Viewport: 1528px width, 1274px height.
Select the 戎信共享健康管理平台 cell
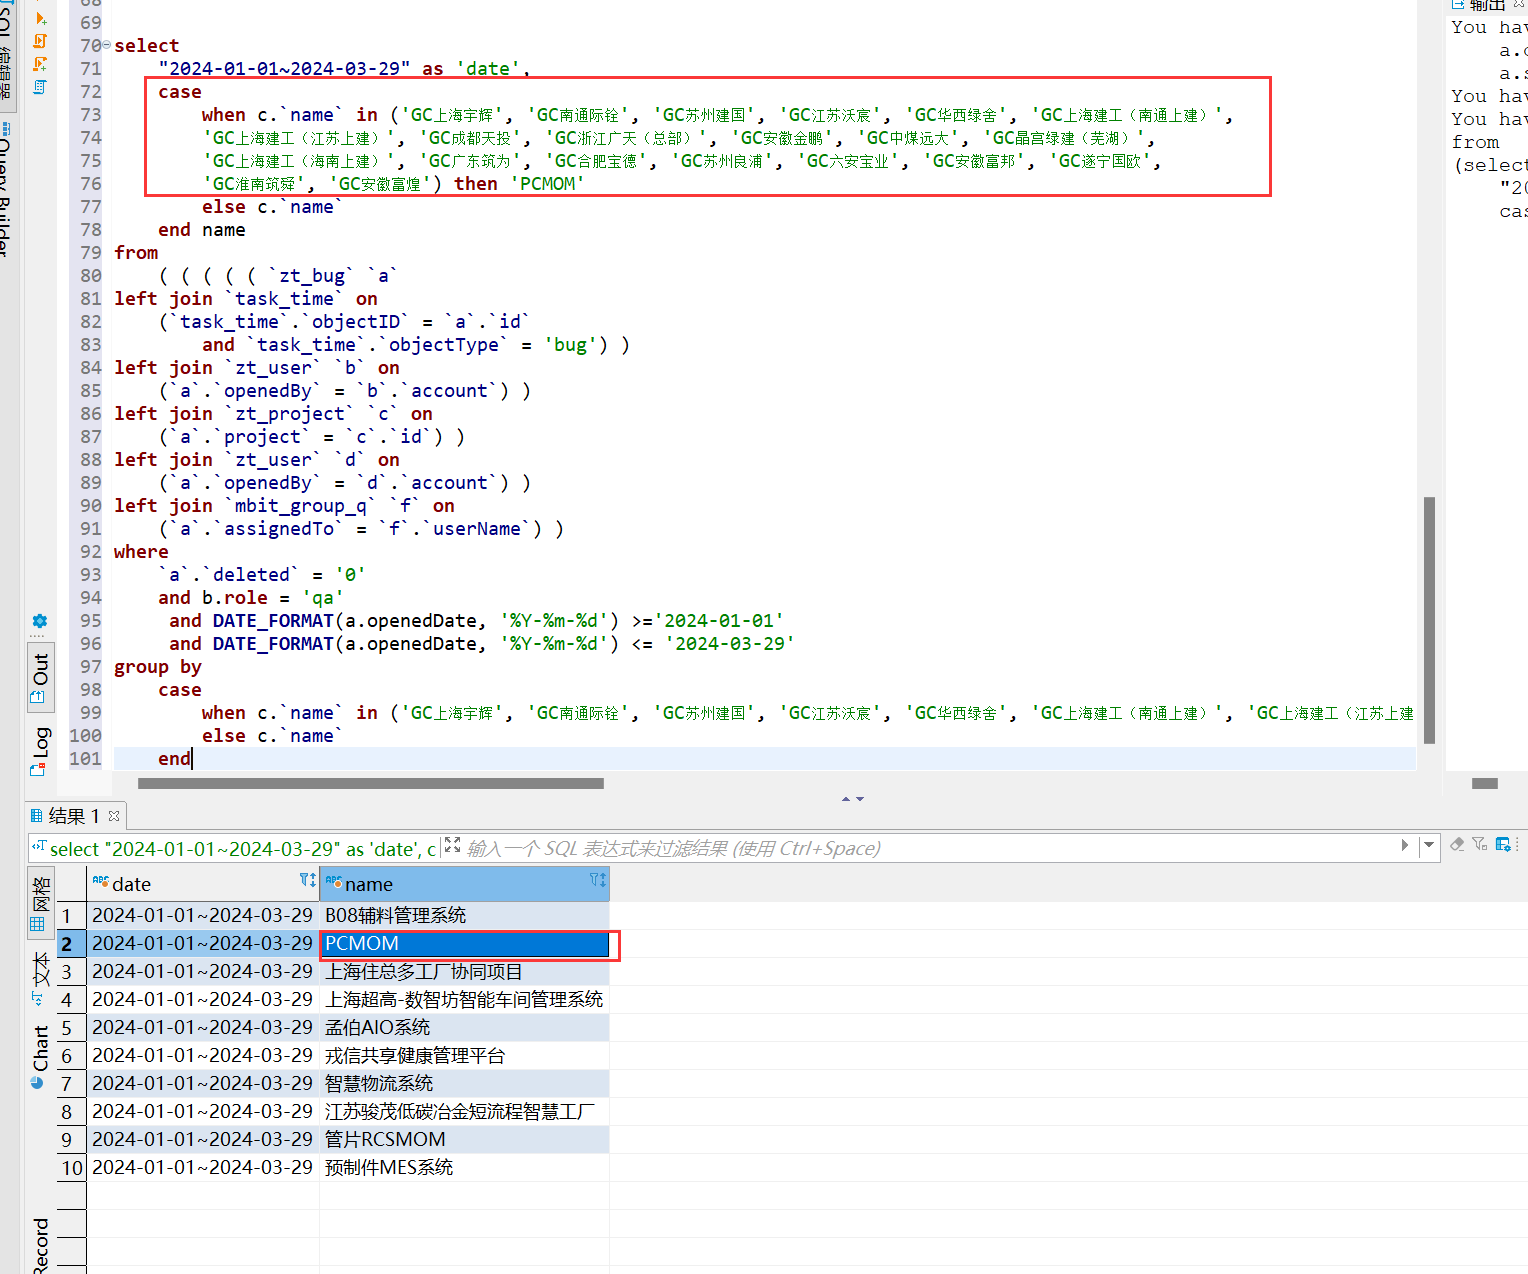(464, 1056)
